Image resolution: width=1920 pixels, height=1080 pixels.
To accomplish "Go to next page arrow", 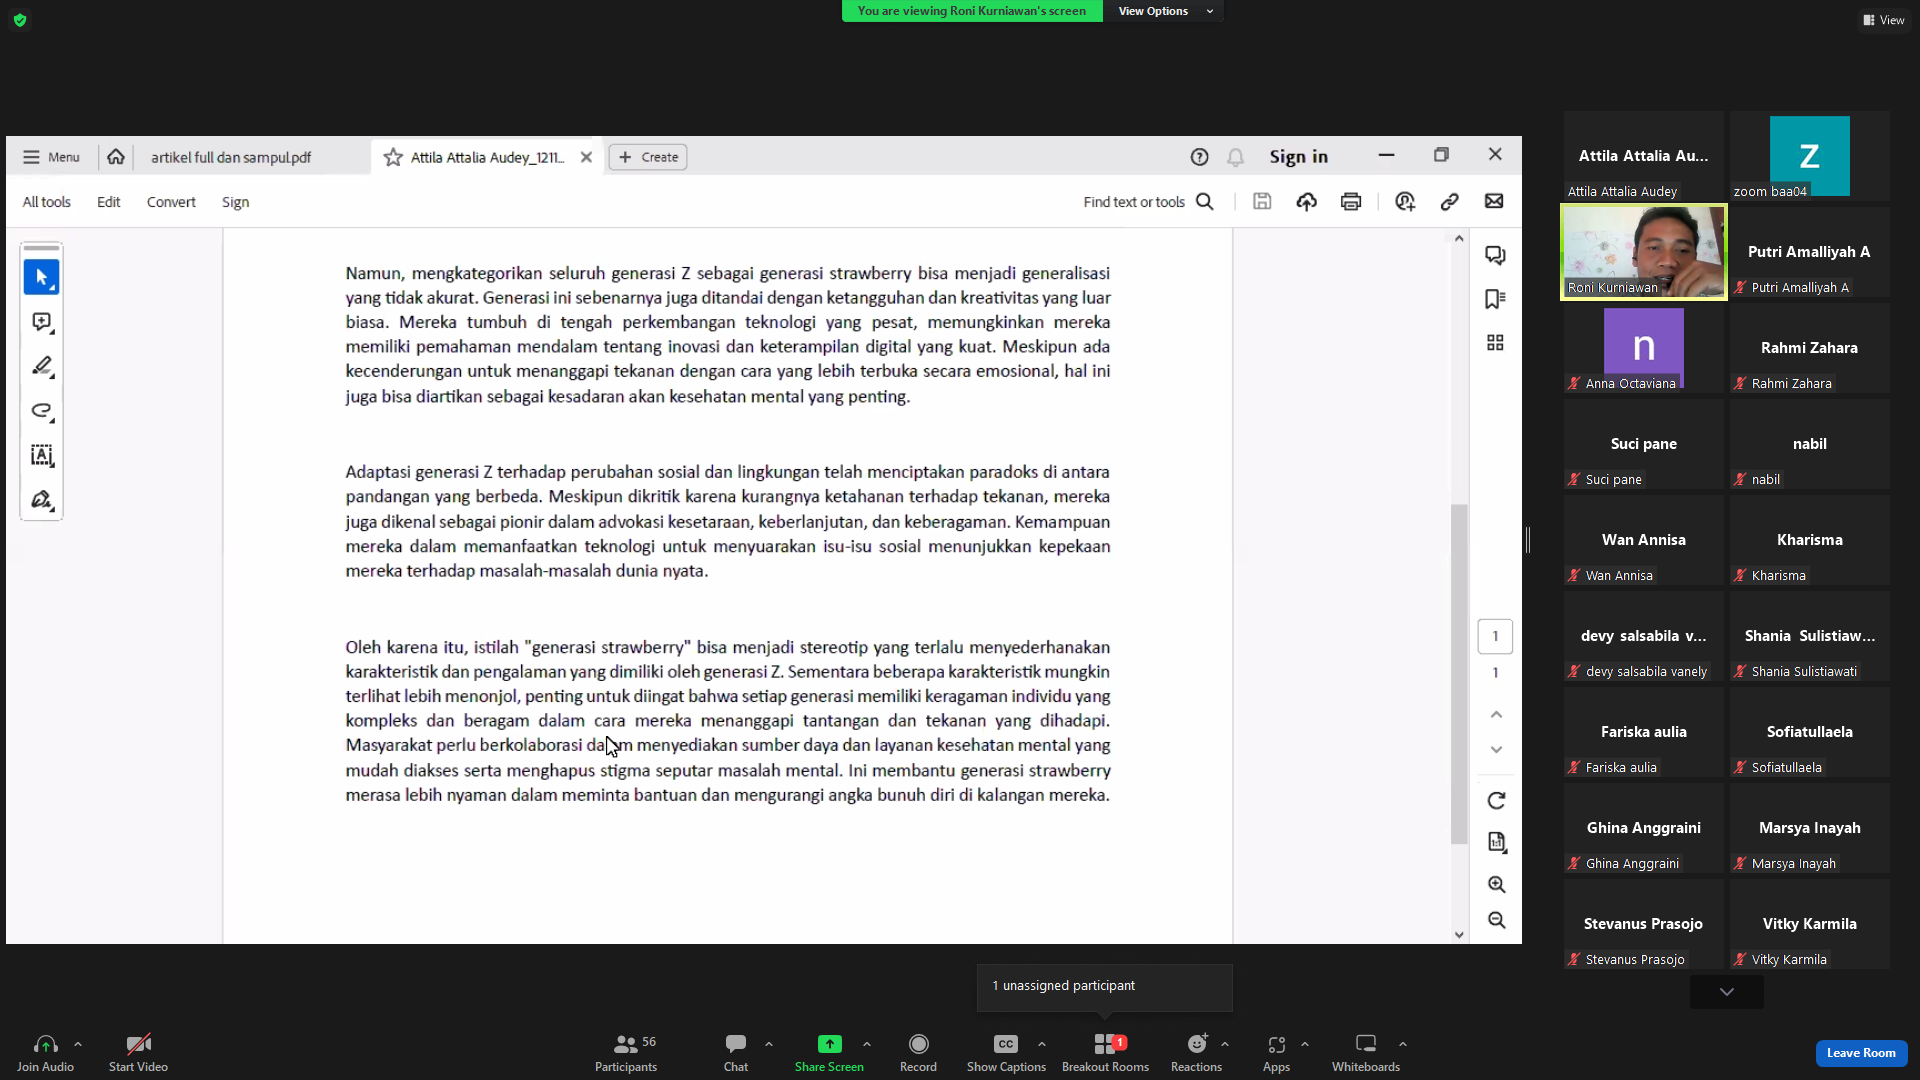I will (1496, 749).
